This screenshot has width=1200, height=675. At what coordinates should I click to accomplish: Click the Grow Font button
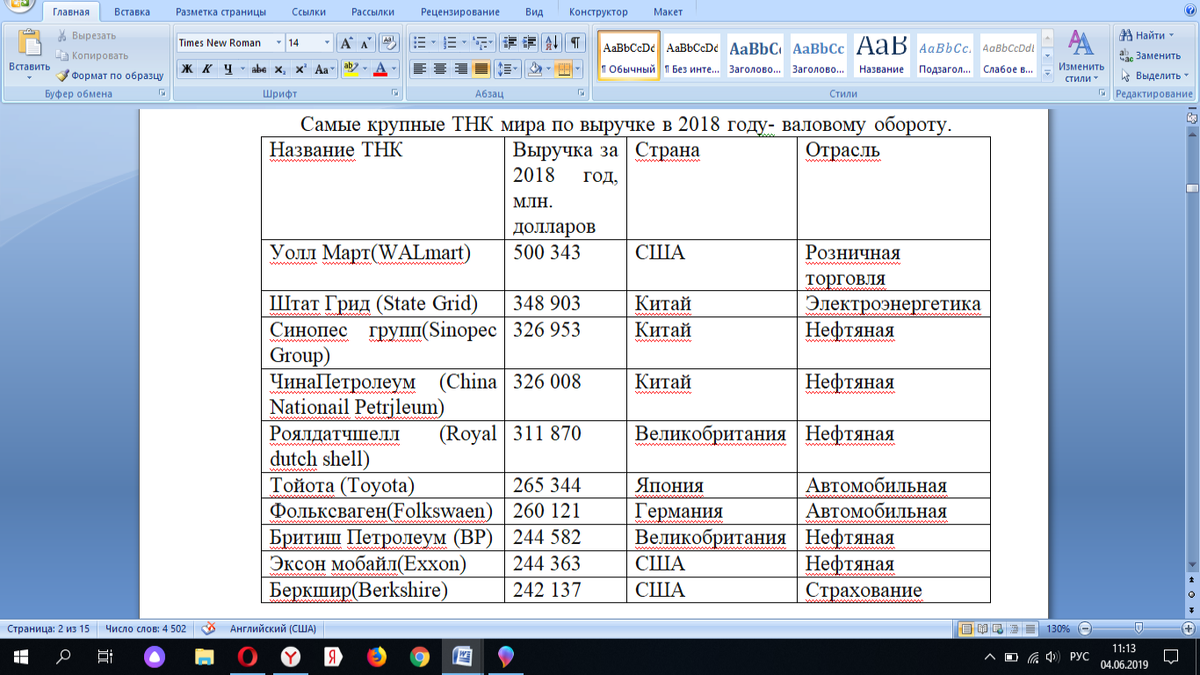point(346,43)
